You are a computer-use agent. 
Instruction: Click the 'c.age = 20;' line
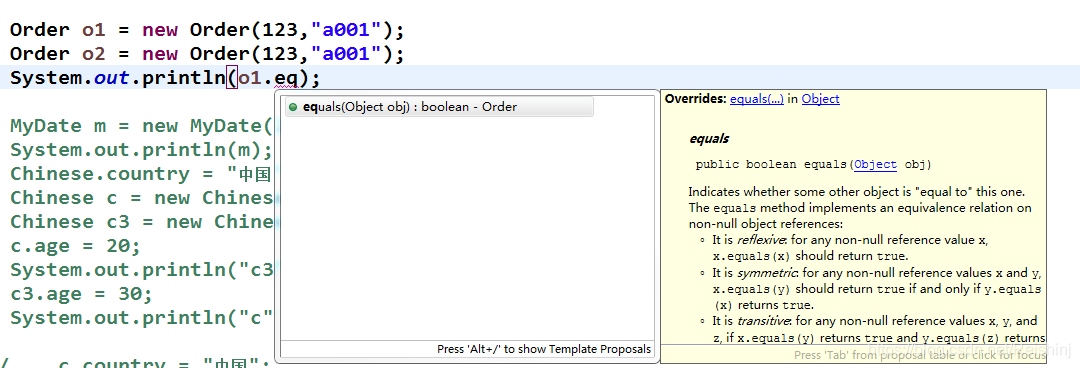(76, 246)
